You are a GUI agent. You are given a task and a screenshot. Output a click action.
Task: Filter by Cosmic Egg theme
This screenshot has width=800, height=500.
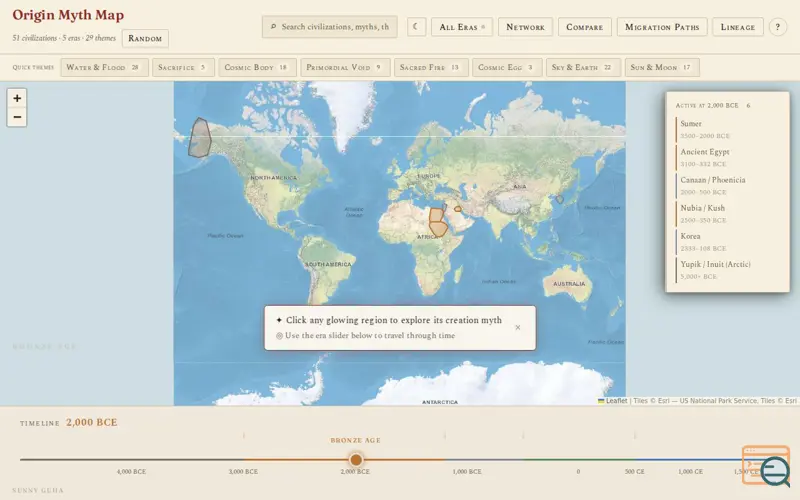(507, 67)
